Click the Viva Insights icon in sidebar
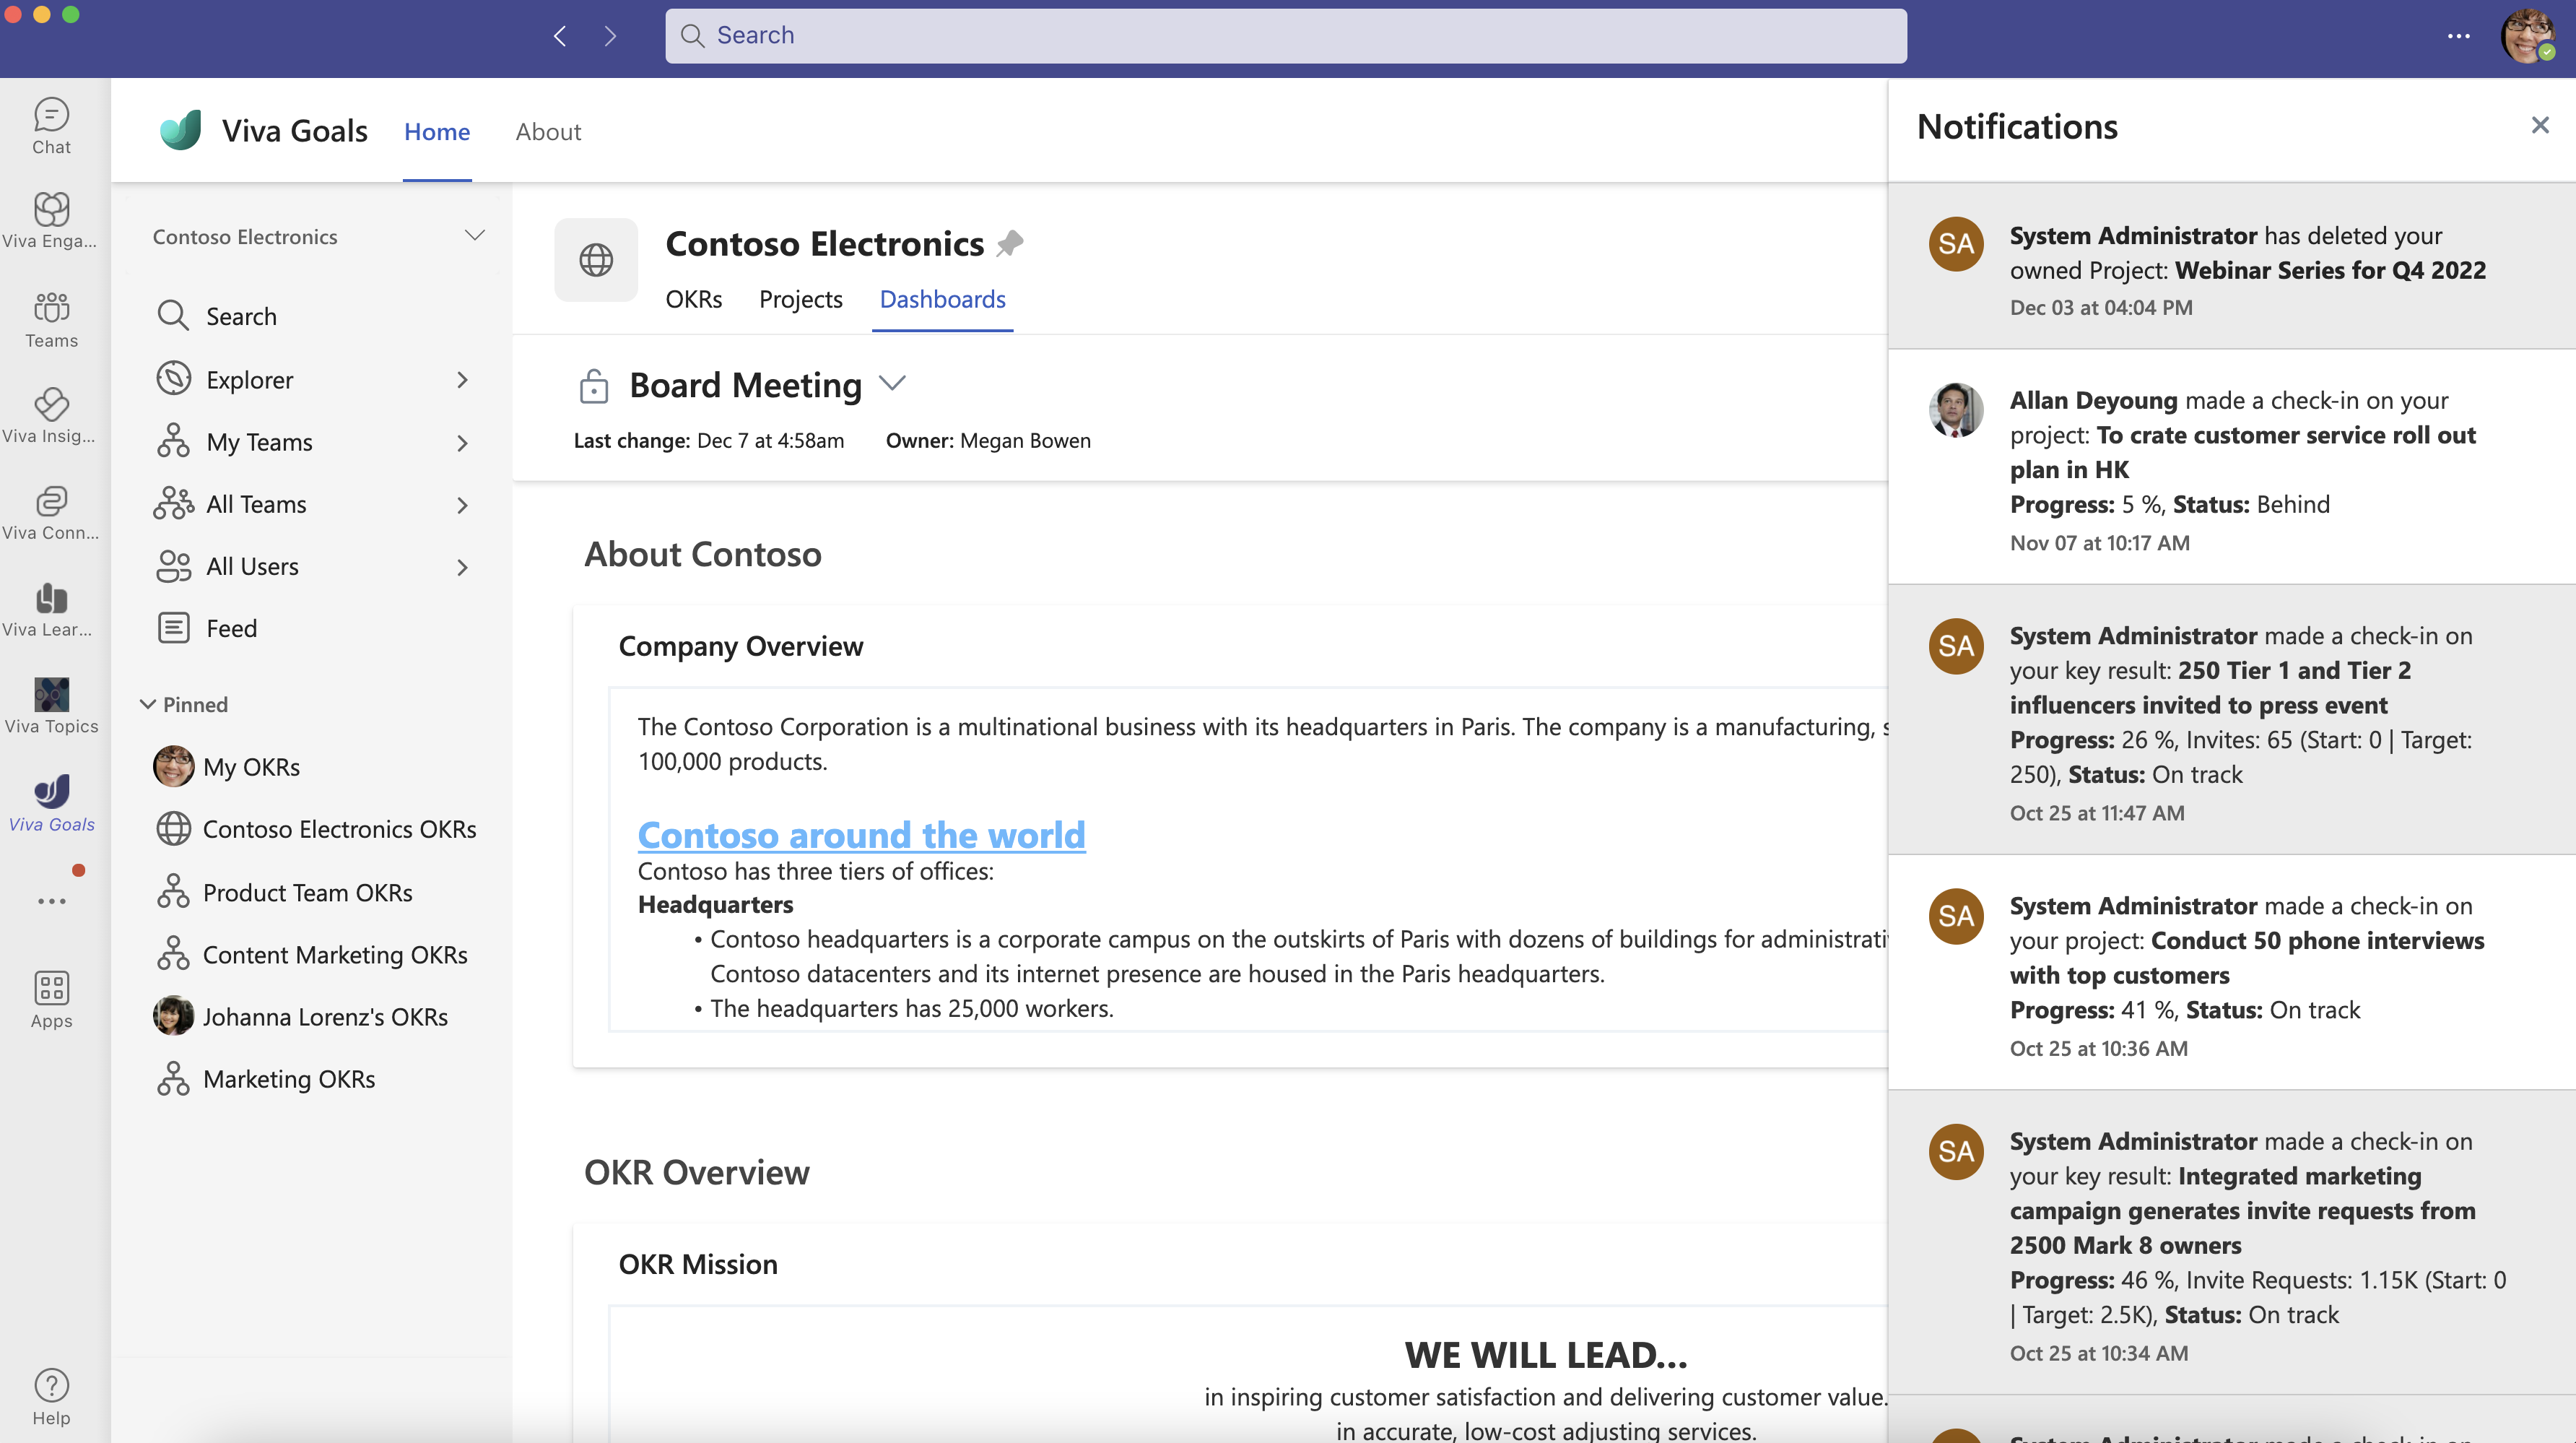The width and height of the screenshot is (2576, 1443). (51, 405)
